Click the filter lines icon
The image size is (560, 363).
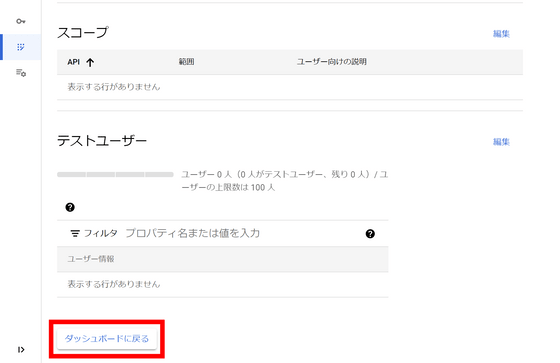pyautogui.click(x=75, y=234)
